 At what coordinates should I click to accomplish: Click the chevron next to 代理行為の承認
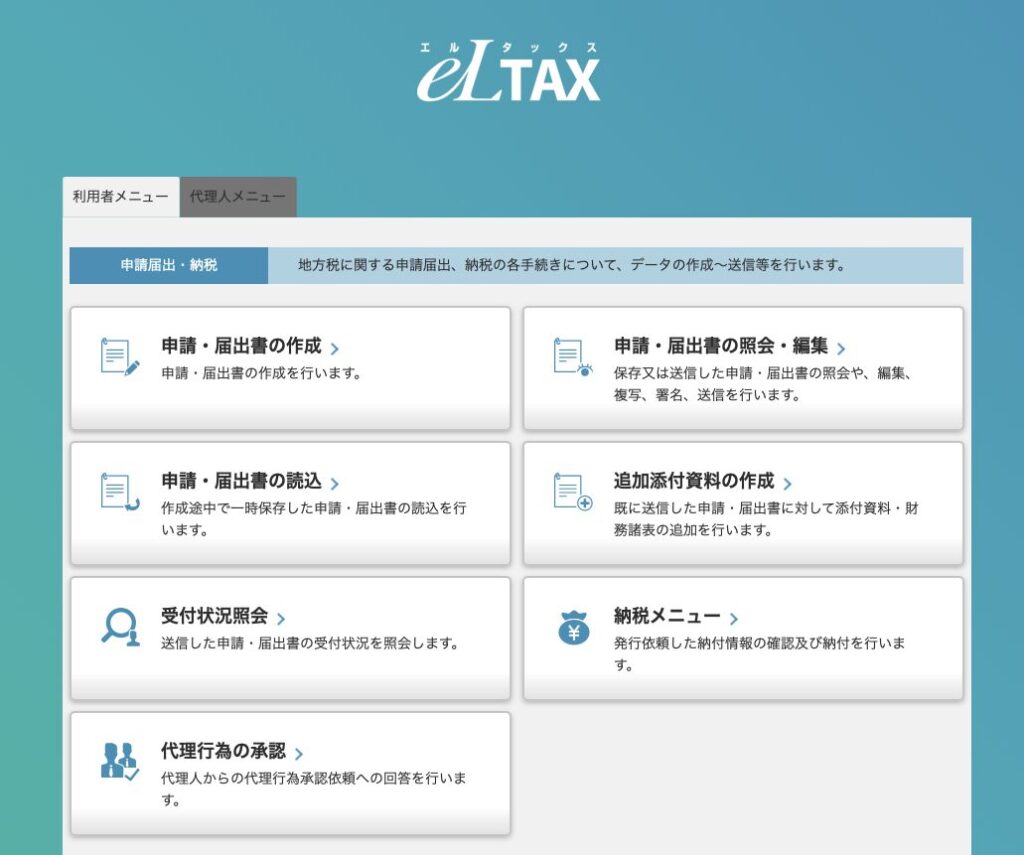(x=299, y=754)
